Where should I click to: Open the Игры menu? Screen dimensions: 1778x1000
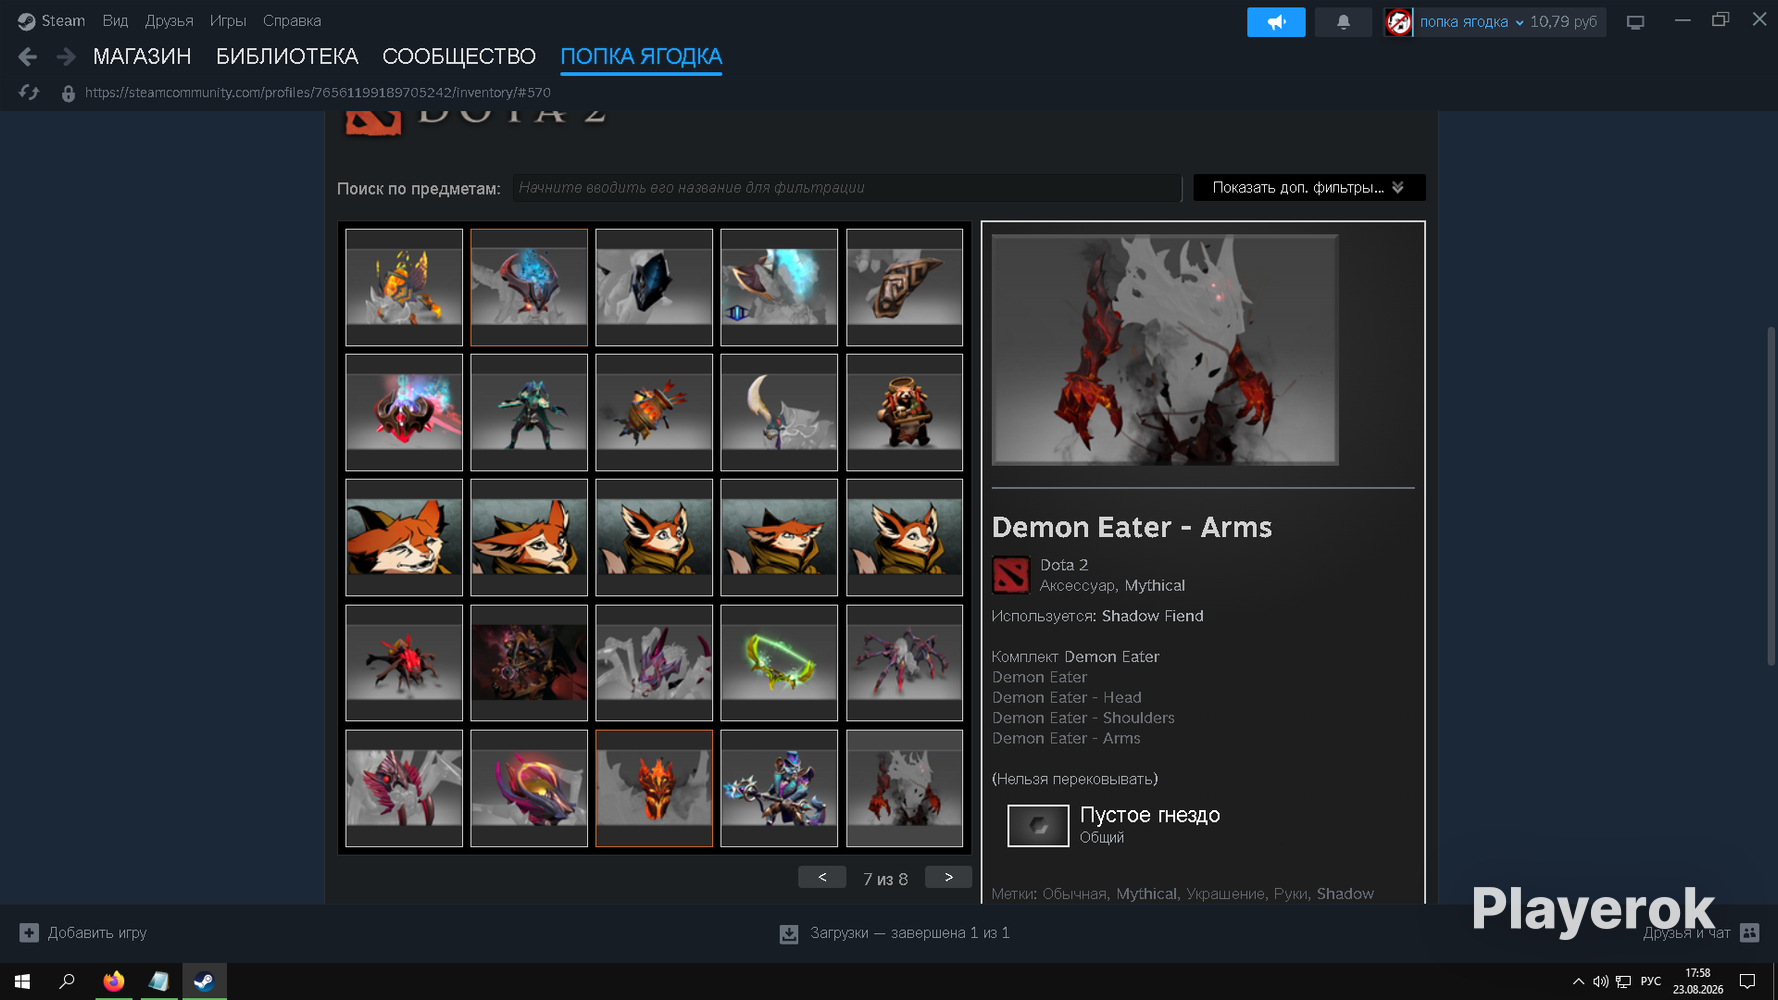click(228, 21)
